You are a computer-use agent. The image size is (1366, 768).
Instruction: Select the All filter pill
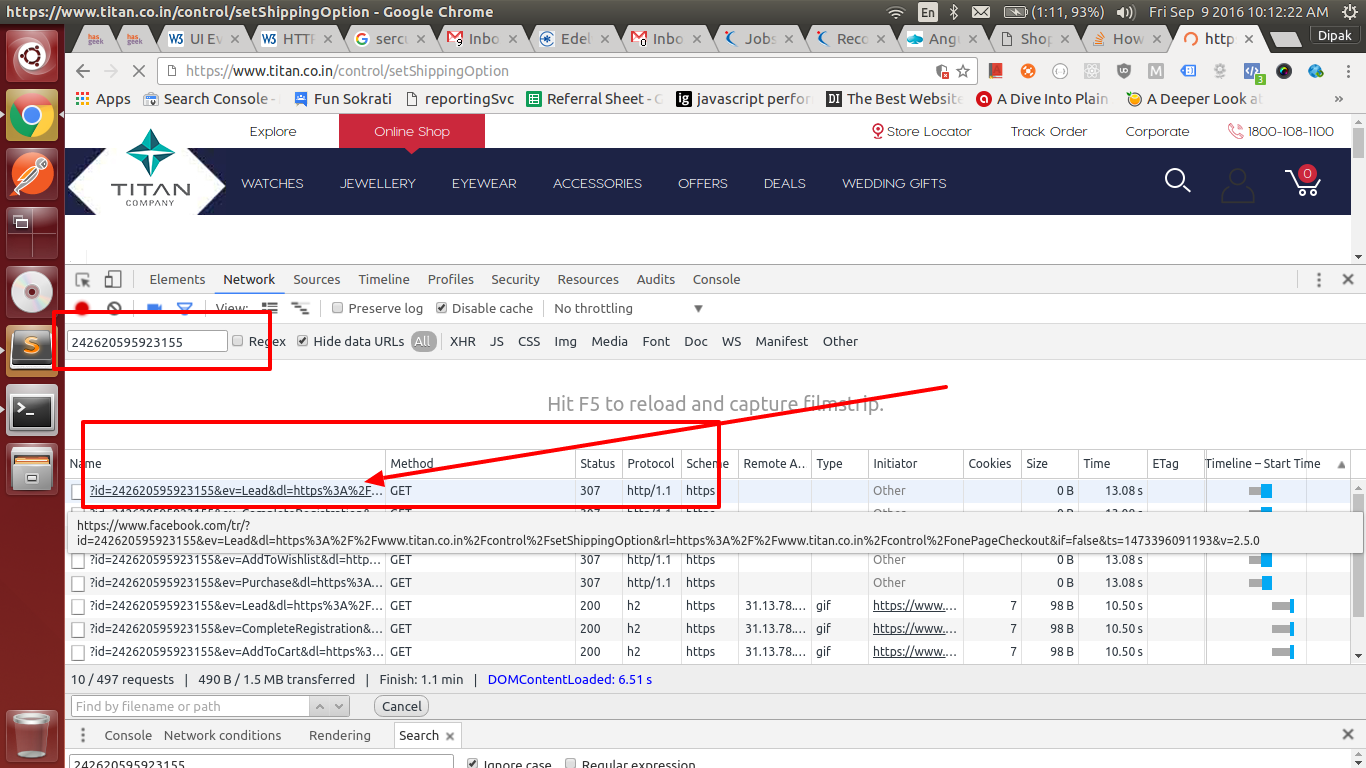coord(423,341)
